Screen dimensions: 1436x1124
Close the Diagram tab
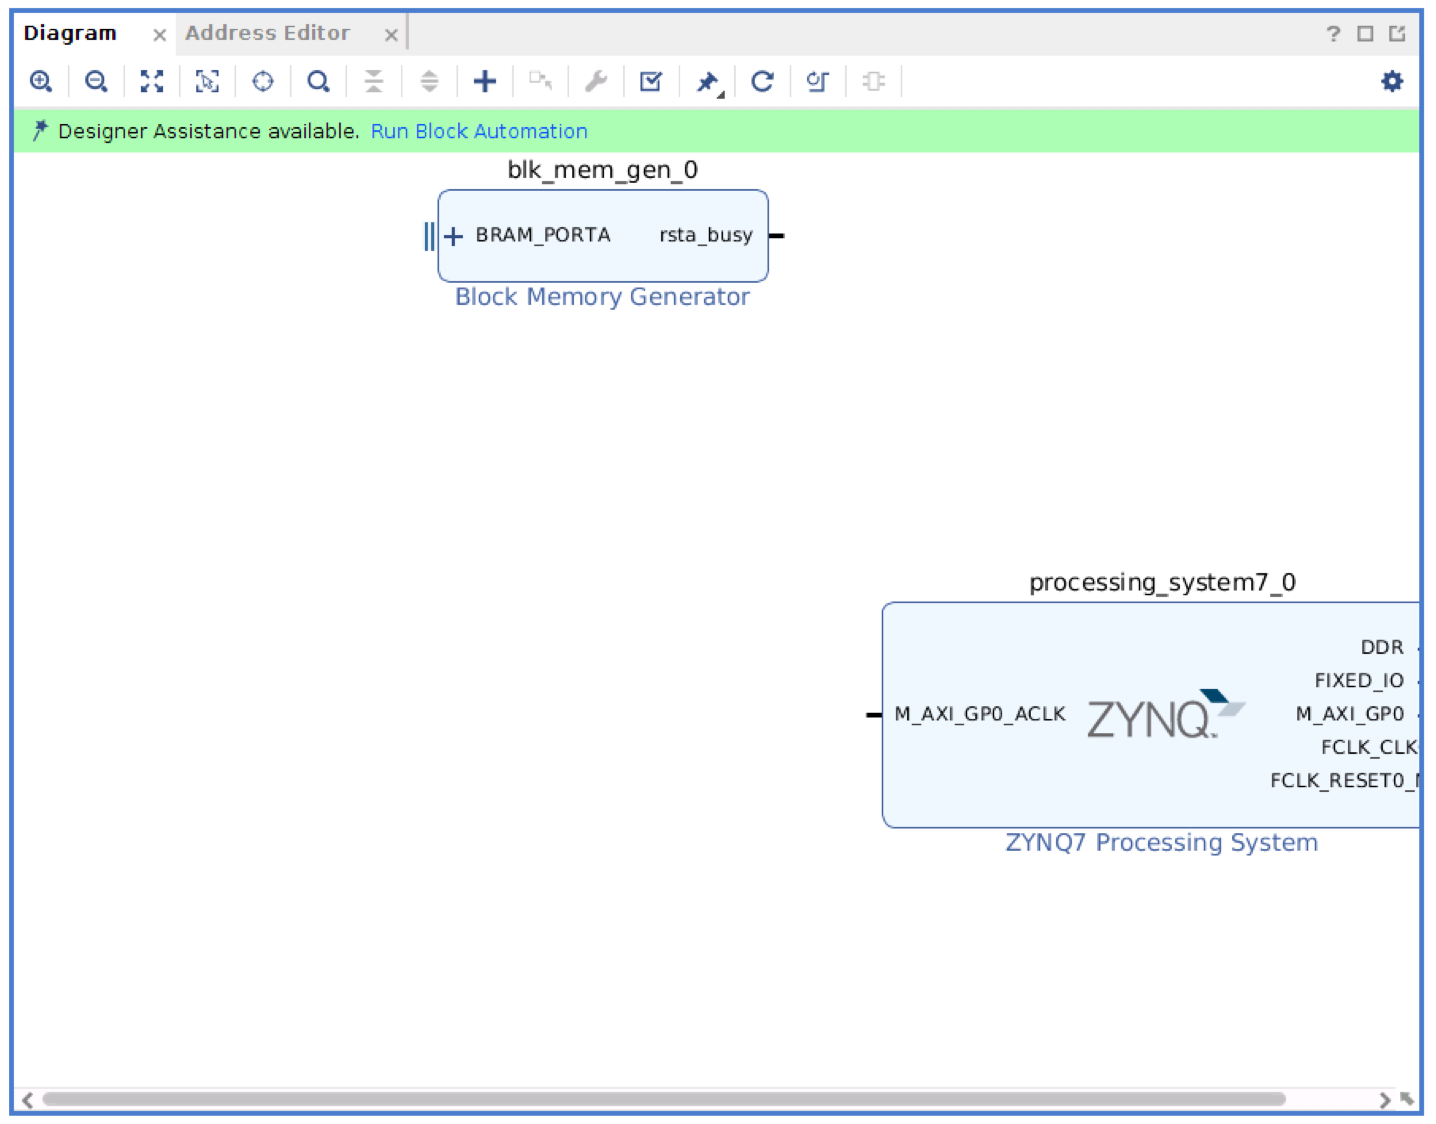159,35
